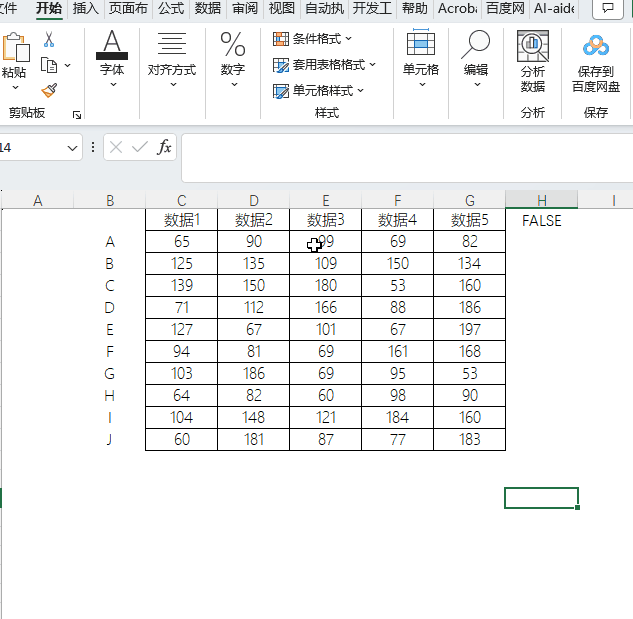This screenshot has width=633, height=619.
Task: Switch to the 插入 (Insert) tab
Action: pyautogui.click(x=86, y=8)
